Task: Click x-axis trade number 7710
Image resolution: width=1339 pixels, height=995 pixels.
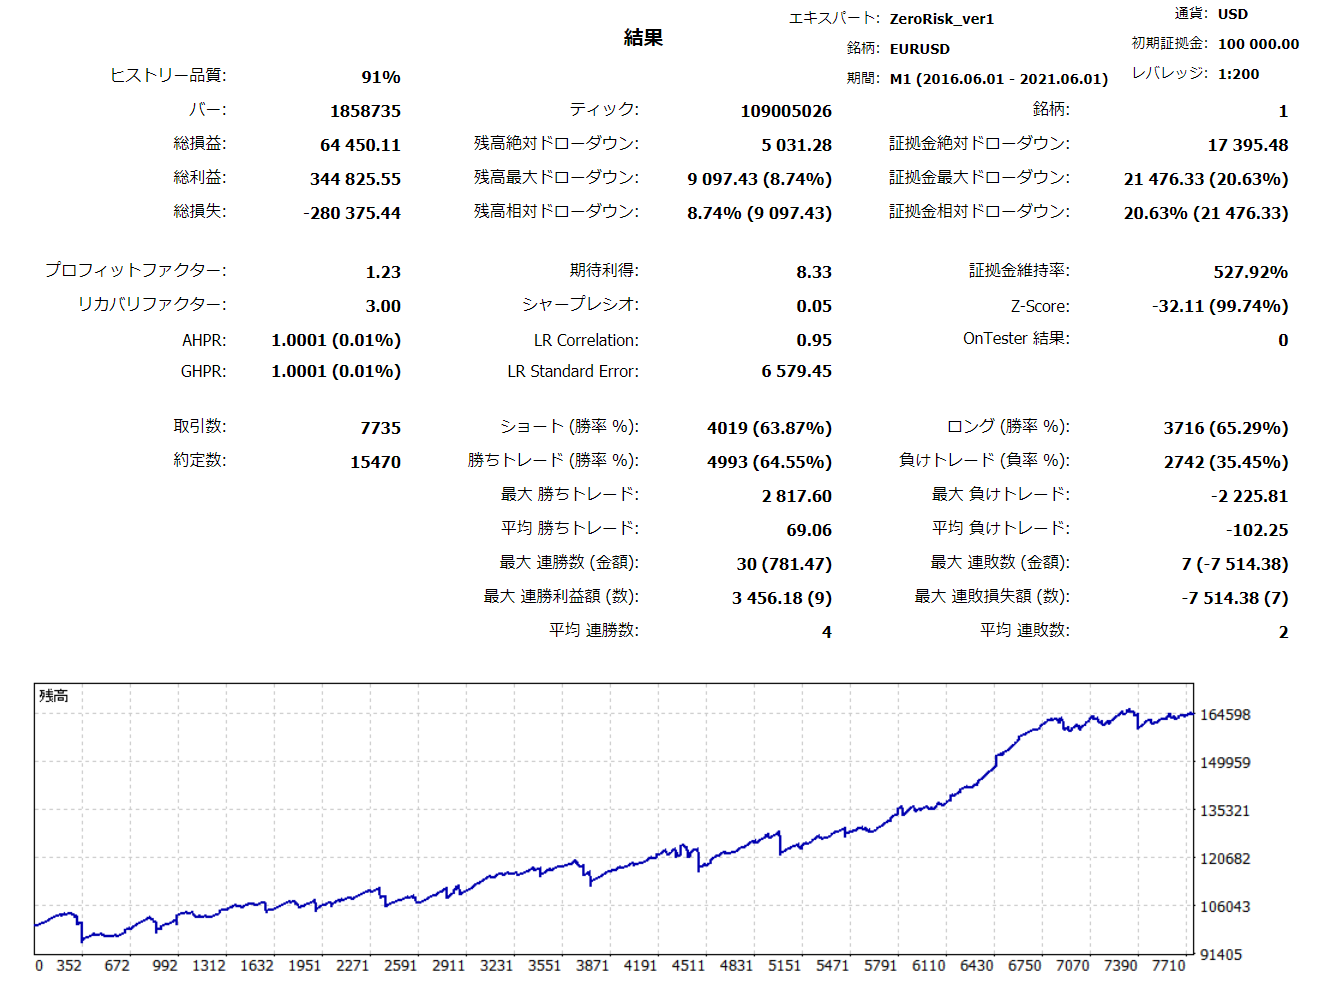Action: point(1168,966)
